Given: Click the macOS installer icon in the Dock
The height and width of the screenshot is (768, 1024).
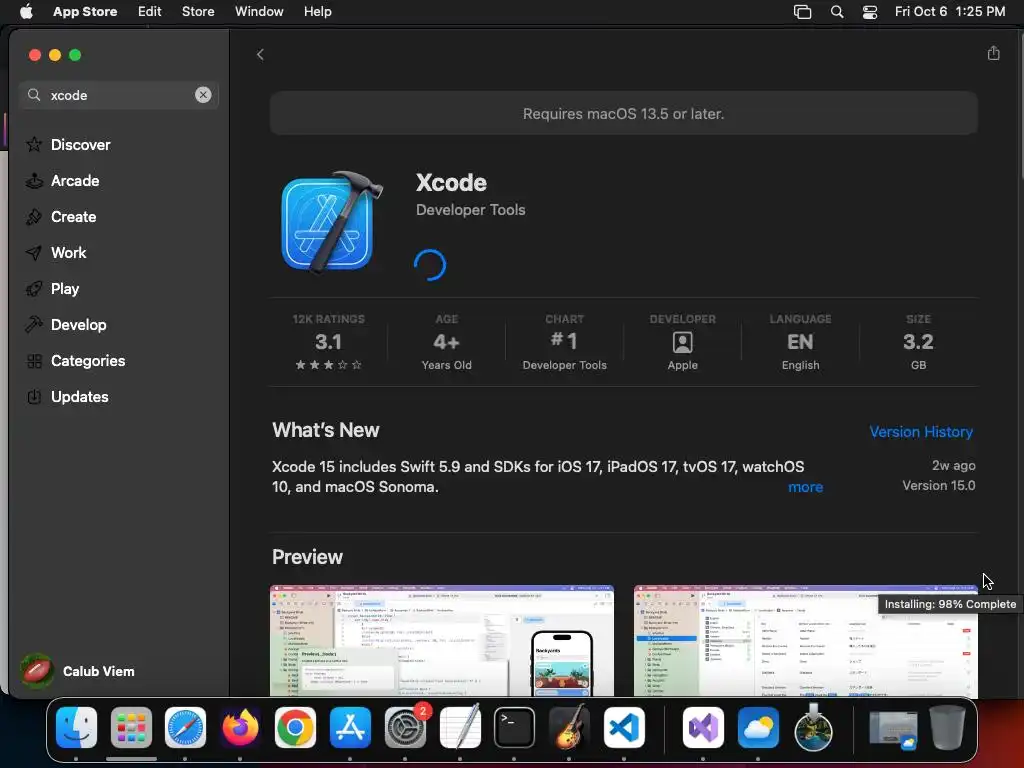Looking at the screenshot, I should click(813, 726).
